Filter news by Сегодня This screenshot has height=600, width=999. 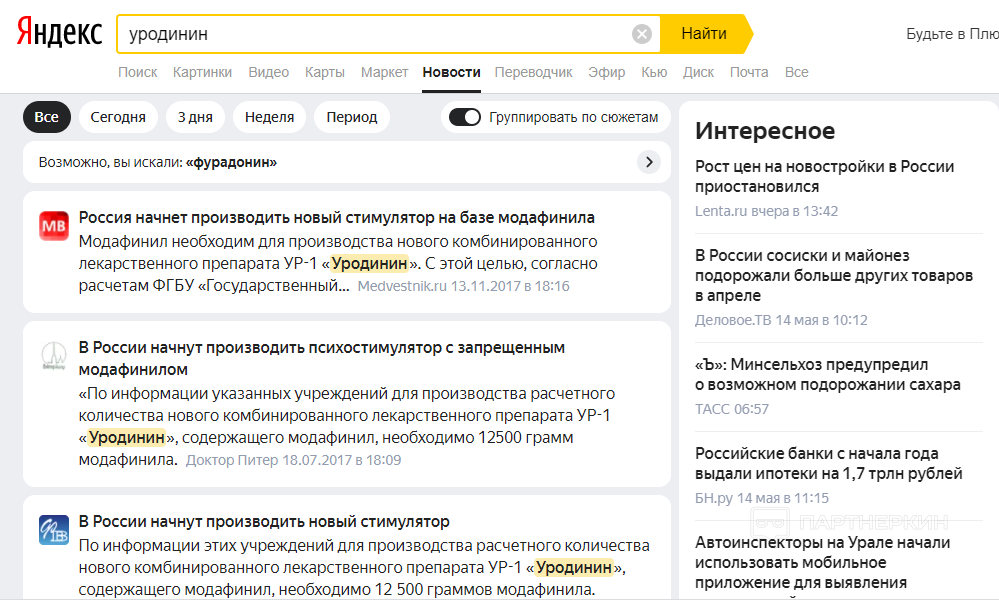coord(118,117)
